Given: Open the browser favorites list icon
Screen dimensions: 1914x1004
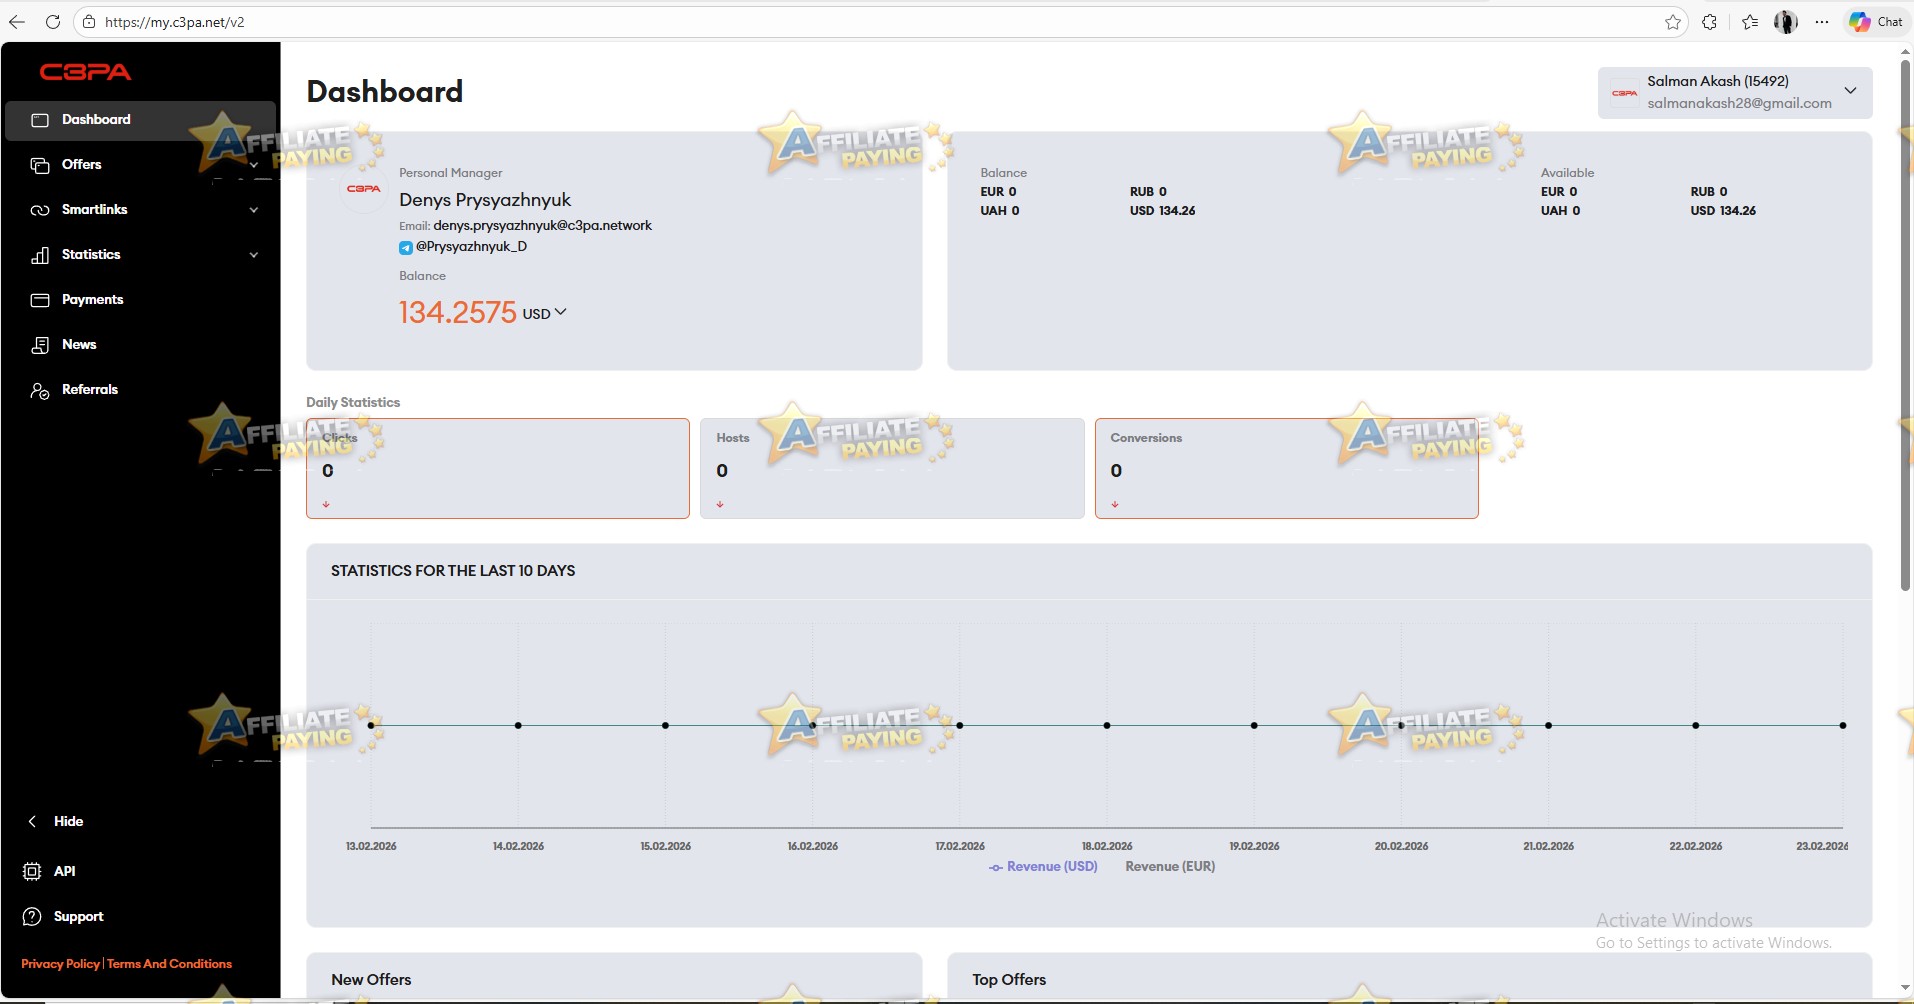Looking at the screenshot, I should tap(1750, 22).
